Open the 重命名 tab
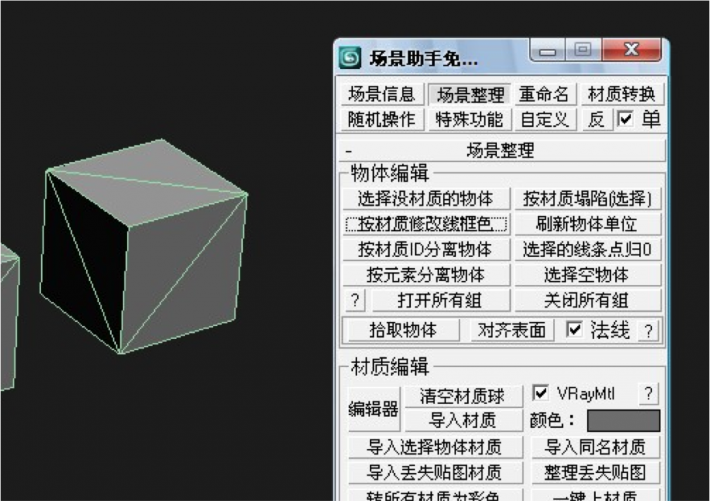This screenshot has height=501, width=710. click(544, 94)
